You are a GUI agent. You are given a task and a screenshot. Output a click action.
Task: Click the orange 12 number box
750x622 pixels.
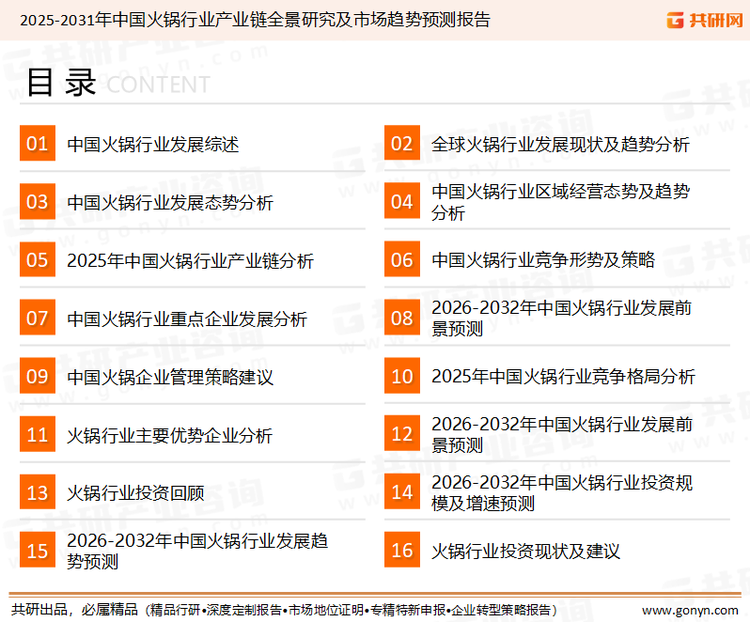402,433
